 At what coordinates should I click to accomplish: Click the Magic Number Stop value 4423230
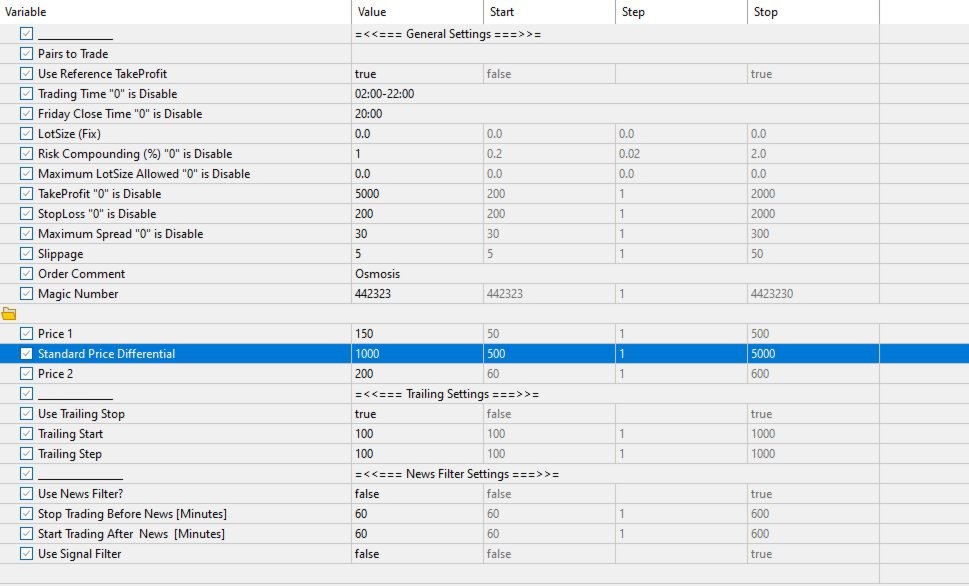772,294
